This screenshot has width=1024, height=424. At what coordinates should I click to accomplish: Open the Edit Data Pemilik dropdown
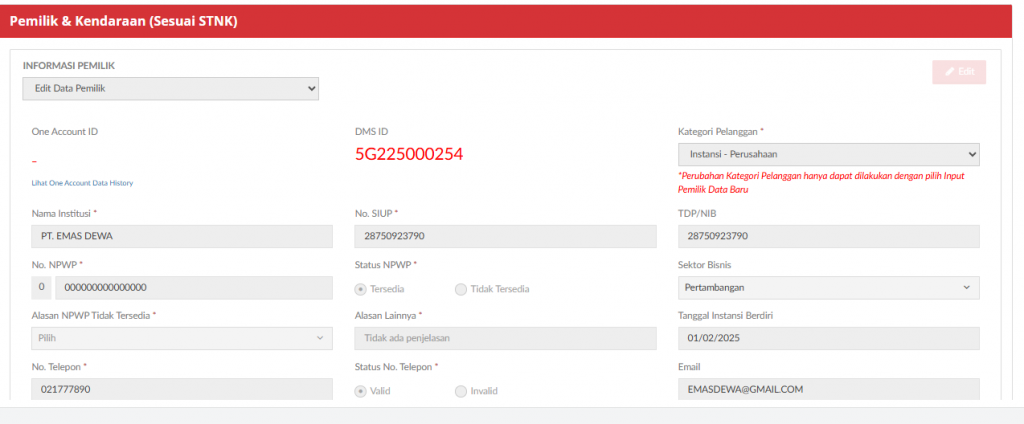170,89
